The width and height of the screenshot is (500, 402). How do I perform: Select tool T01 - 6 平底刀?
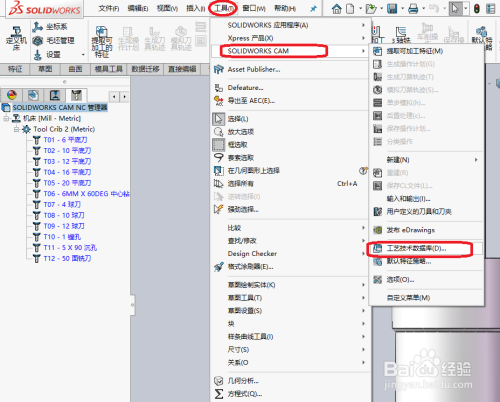tap(60, 140)
